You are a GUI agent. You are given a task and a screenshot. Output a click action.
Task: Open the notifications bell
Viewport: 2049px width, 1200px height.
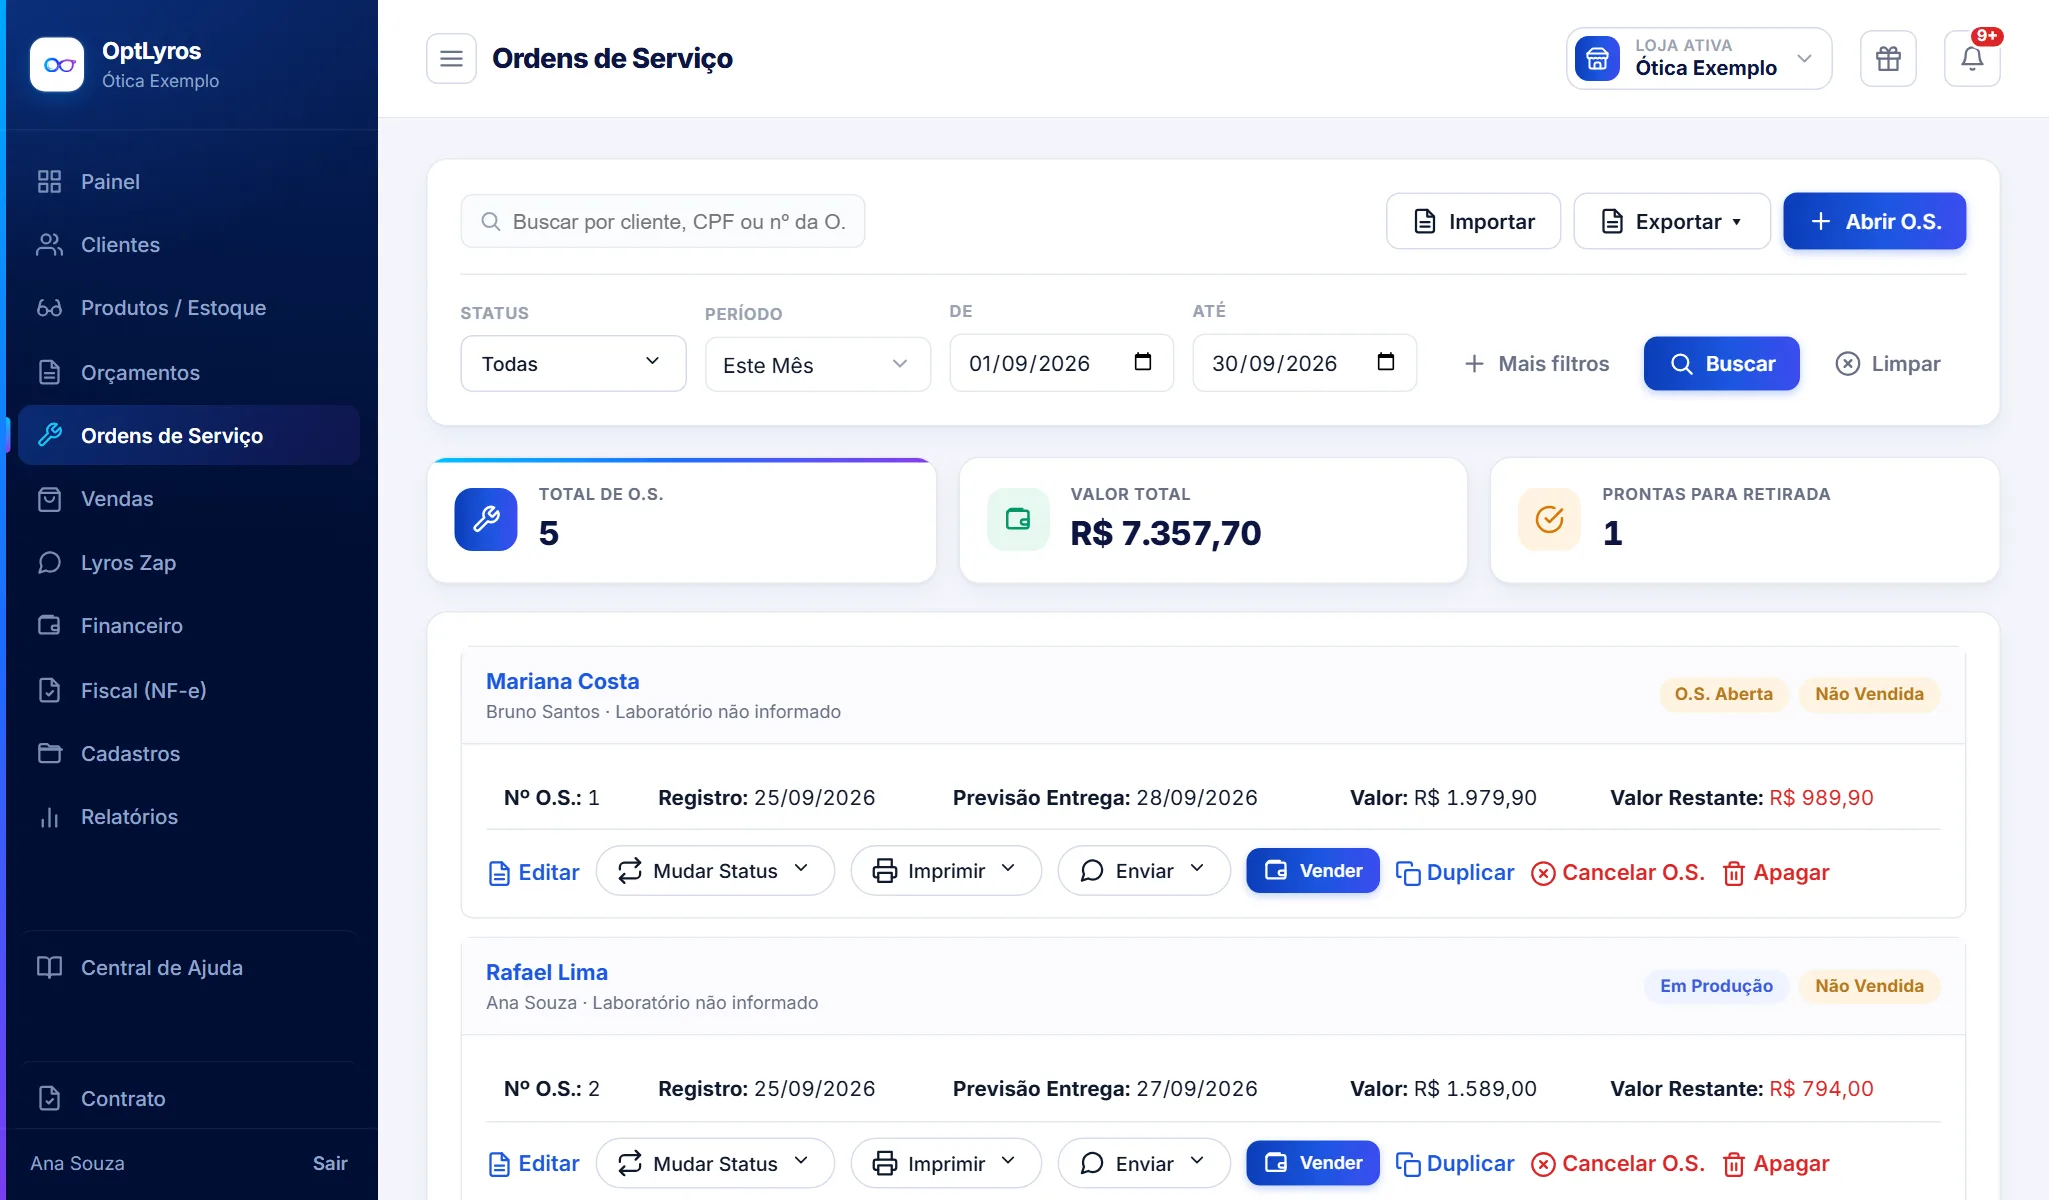1972,59
